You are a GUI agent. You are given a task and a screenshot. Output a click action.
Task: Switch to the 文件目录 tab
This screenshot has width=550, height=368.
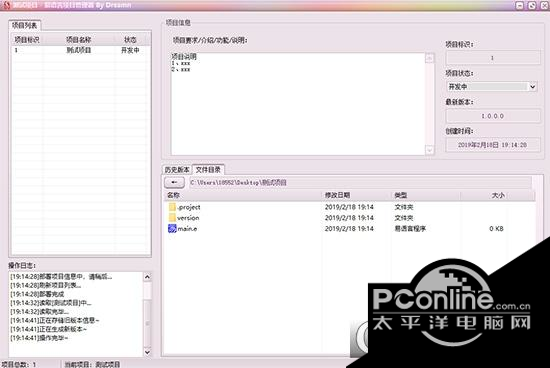pyautogui.click(x=208, y=169)
